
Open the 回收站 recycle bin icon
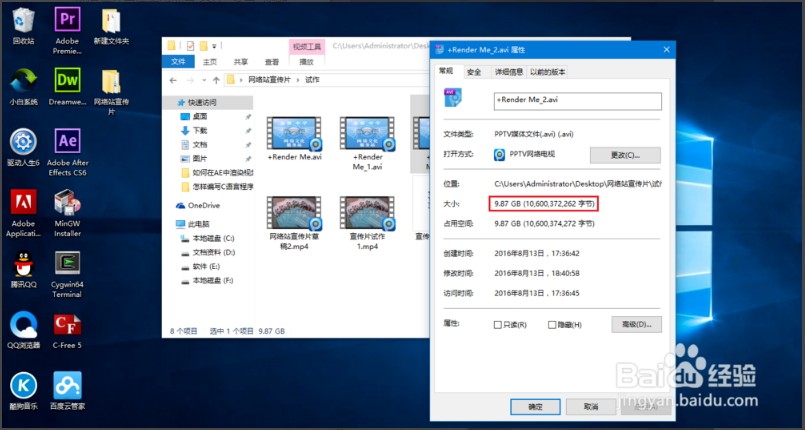tap(23, 22)
